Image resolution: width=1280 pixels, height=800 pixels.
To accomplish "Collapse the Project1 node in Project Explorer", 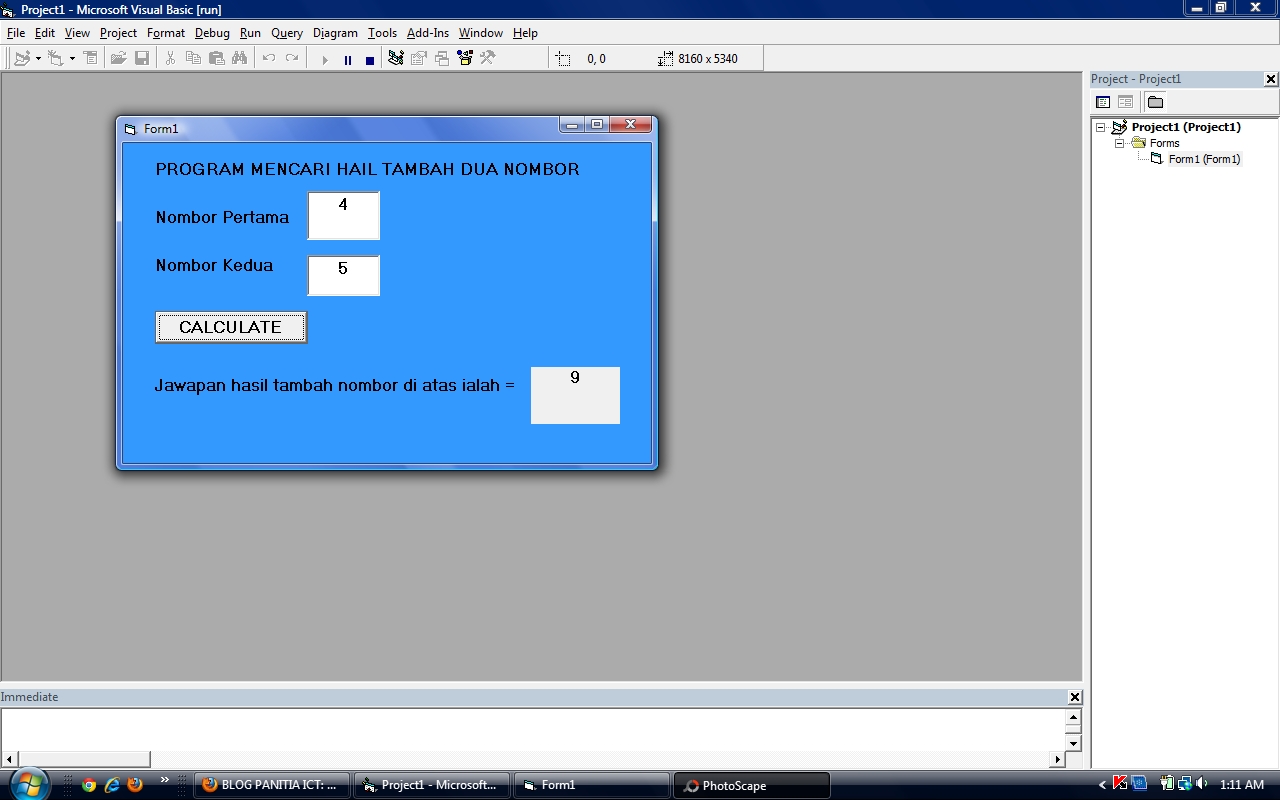I will tap(1100, 127).
